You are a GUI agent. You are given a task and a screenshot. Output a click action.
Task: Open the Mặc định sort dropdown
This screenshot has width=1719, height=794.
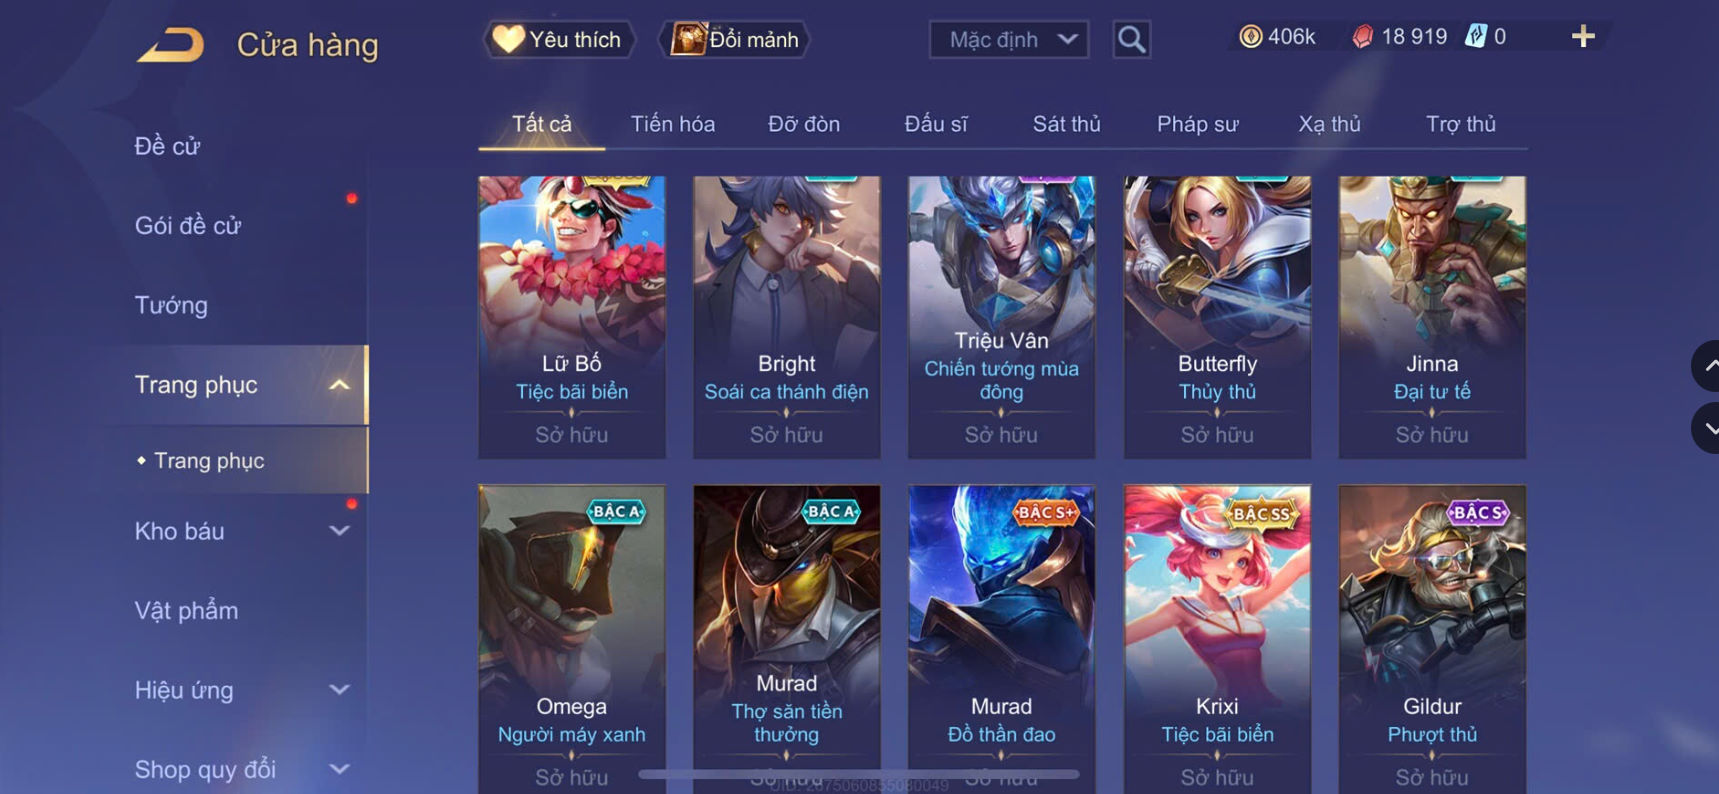coord(1009,39)
